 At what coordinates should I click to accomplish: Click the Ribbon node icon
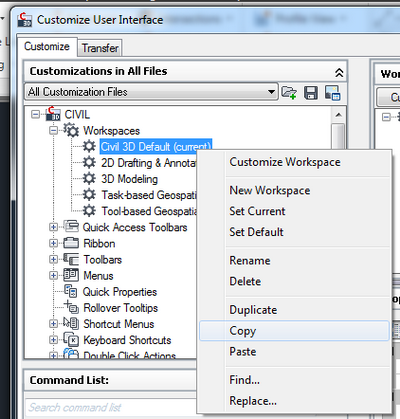[71, 243]
